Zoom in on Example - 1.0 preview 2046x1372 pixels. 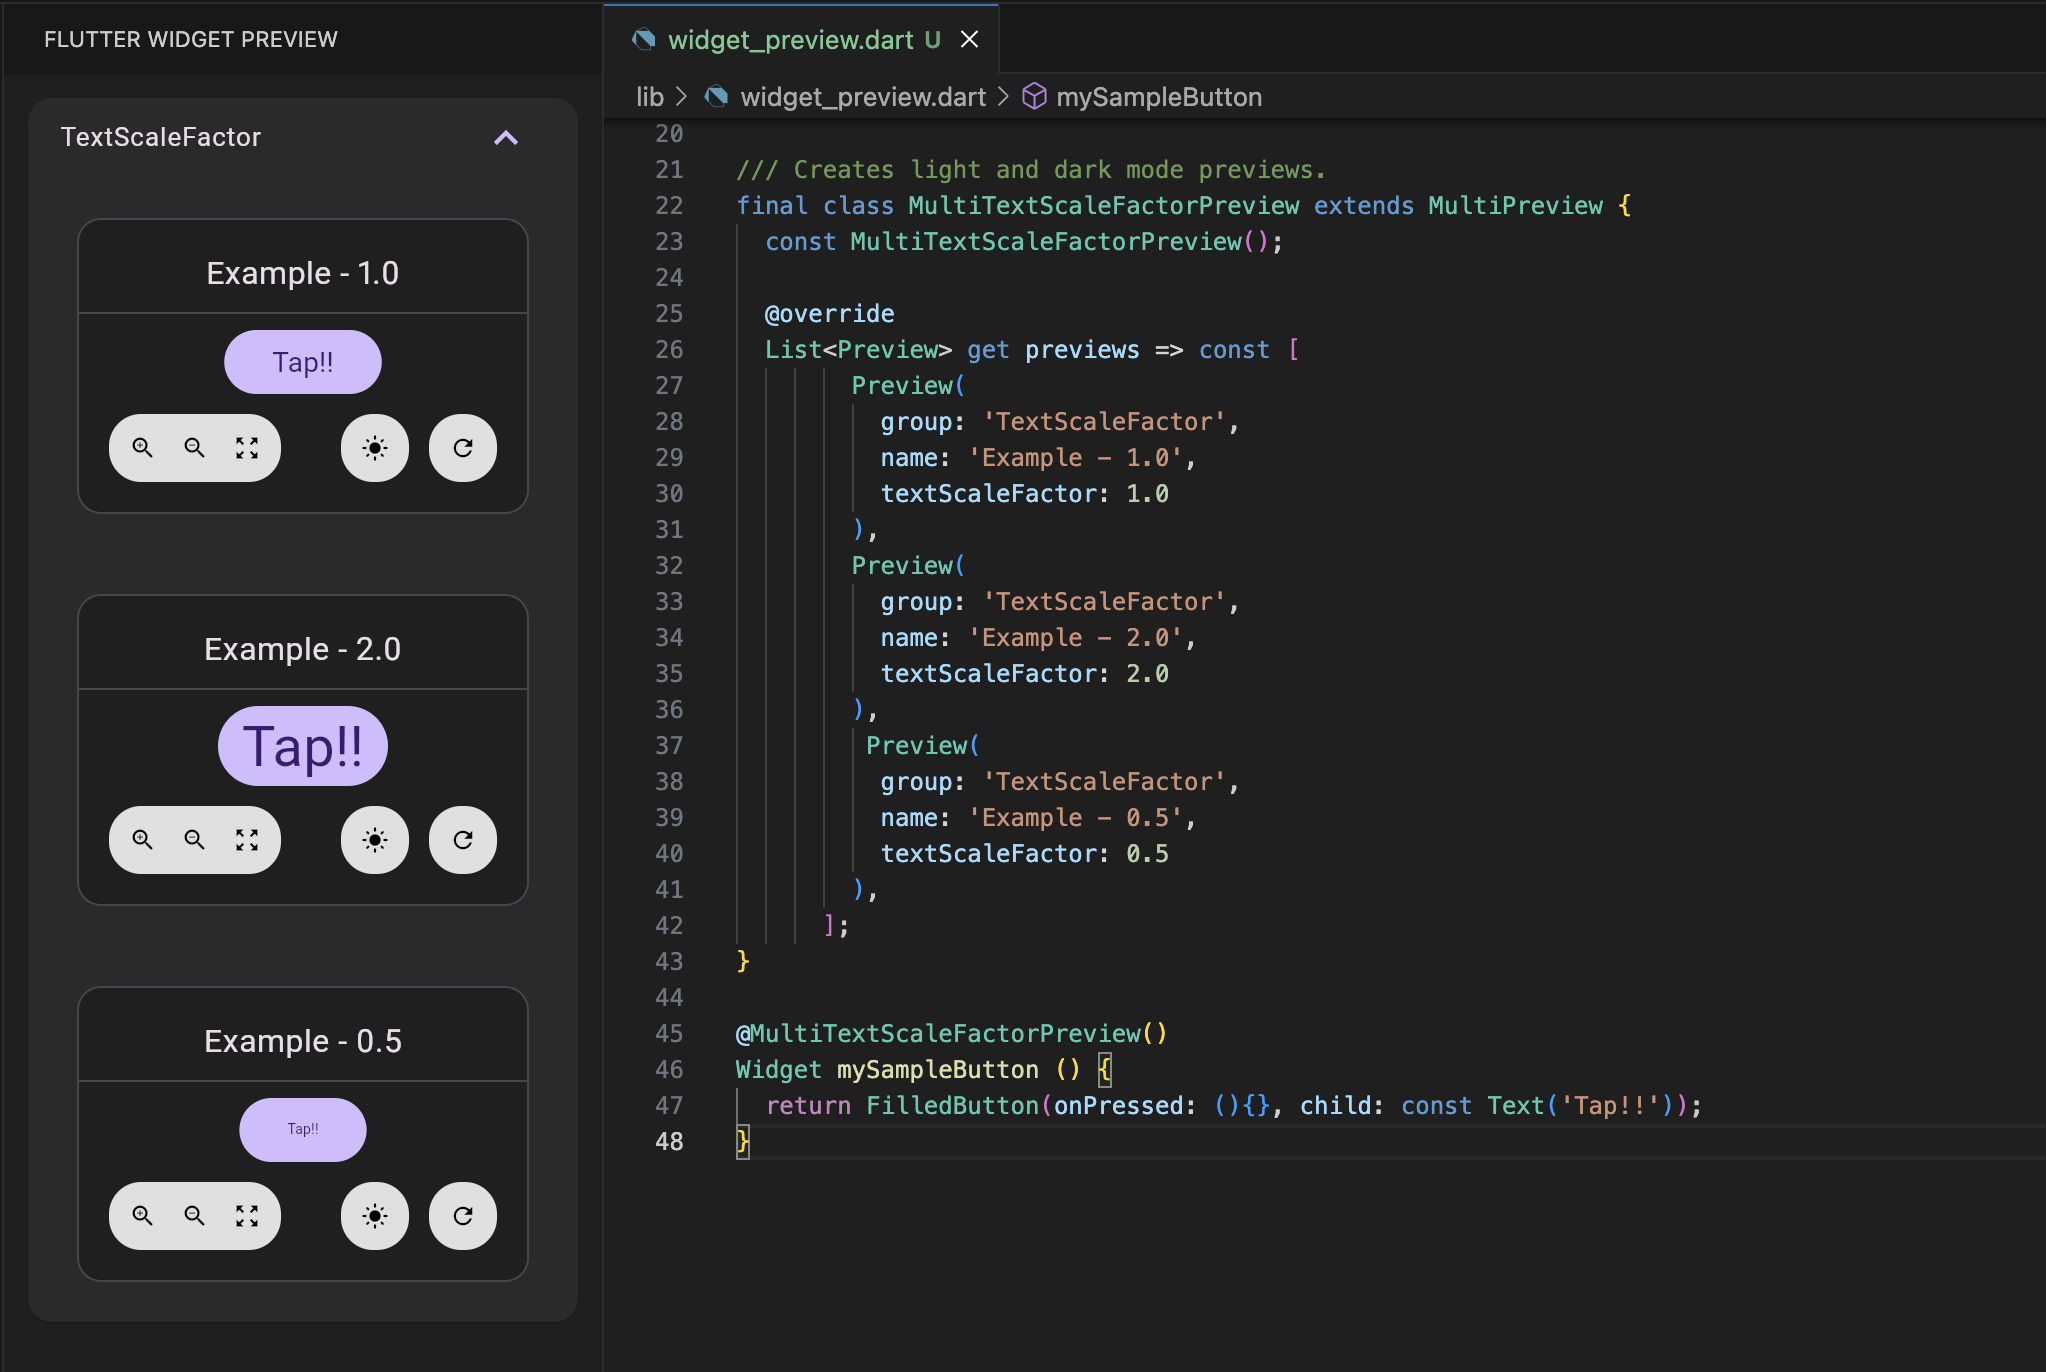[143, 448]
